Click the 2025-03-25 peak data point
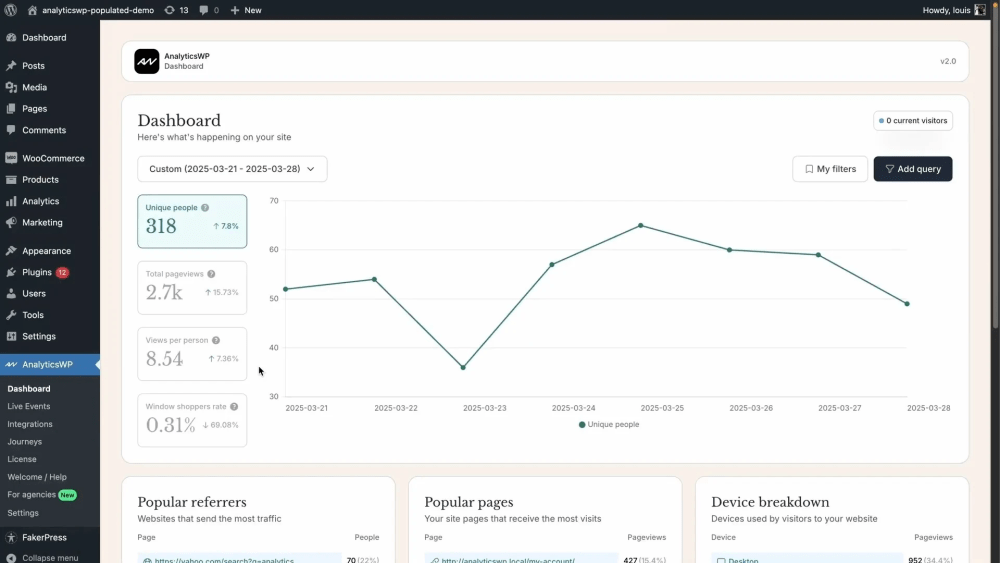 (x=640, y=226)
